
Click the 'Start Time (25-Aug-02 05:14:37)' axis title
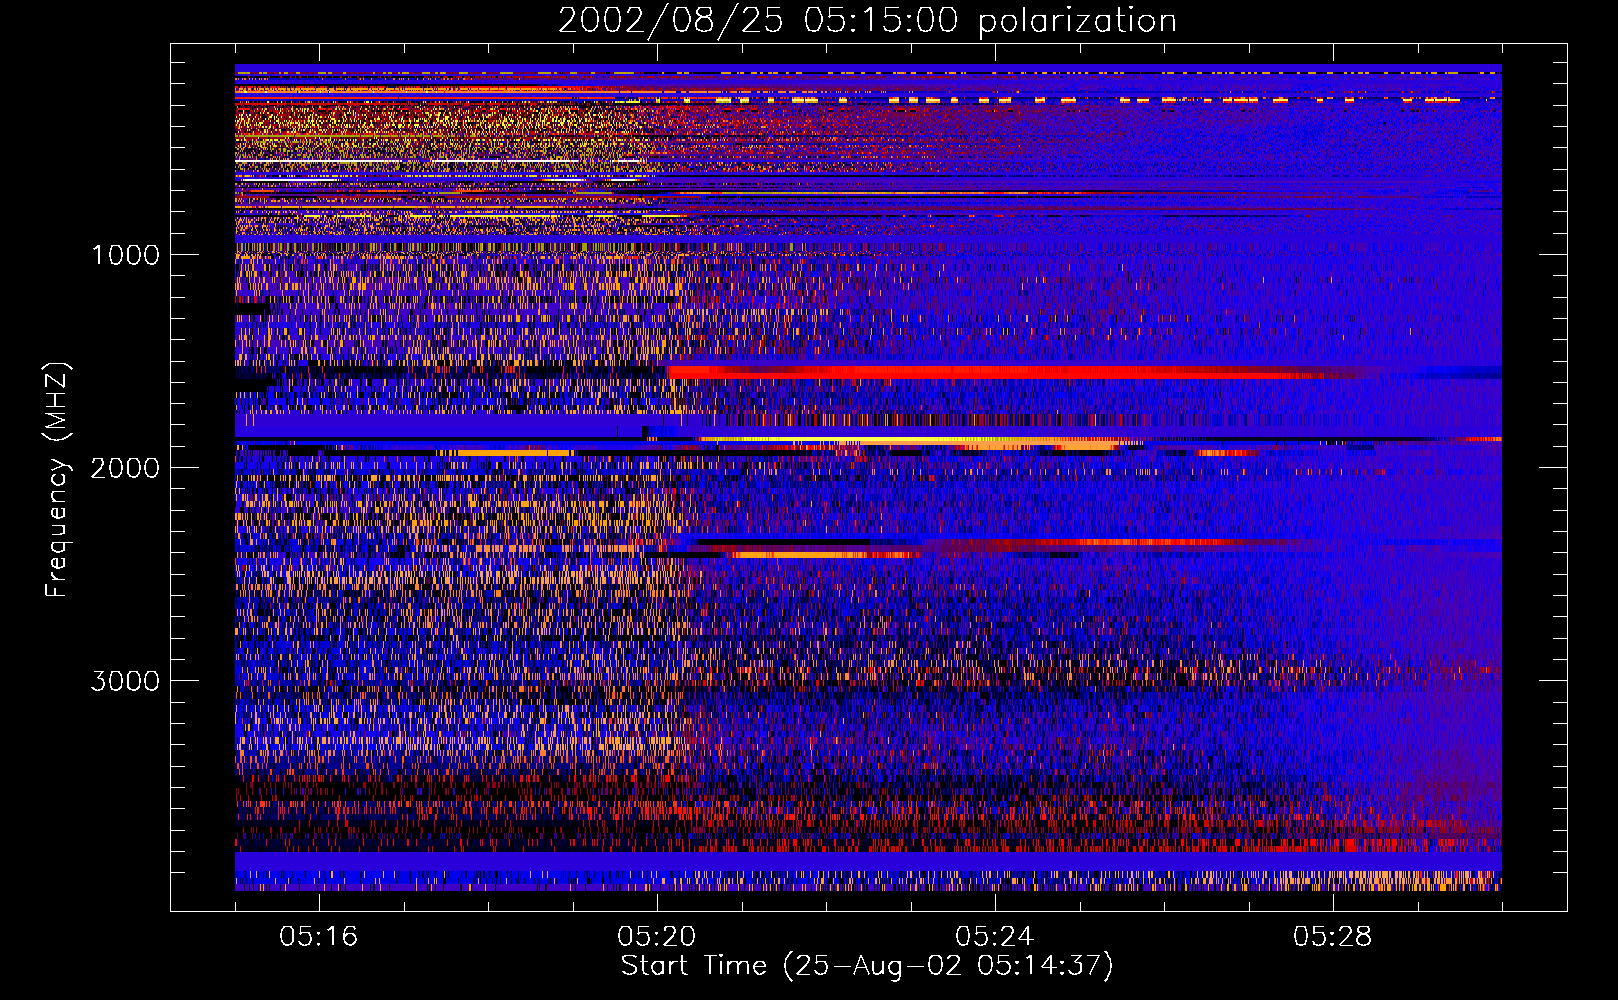867,966
